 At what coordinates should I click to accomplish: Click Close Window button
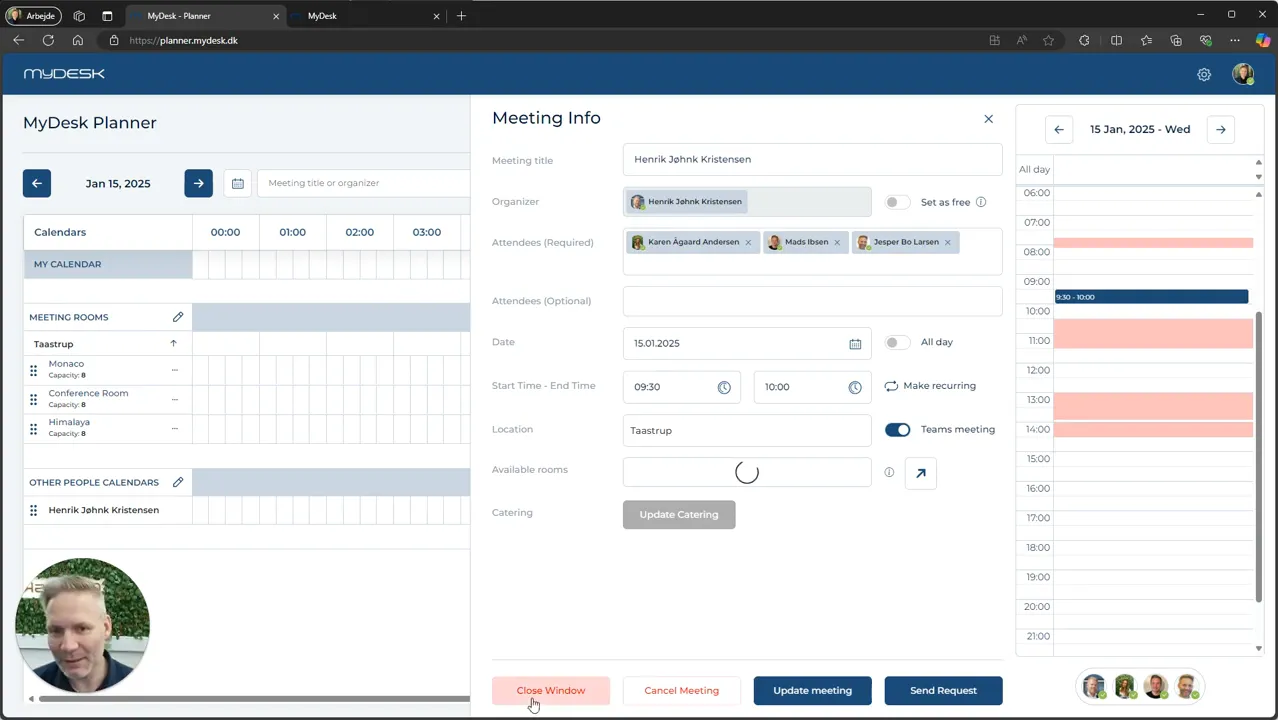(x=551, y=690)
